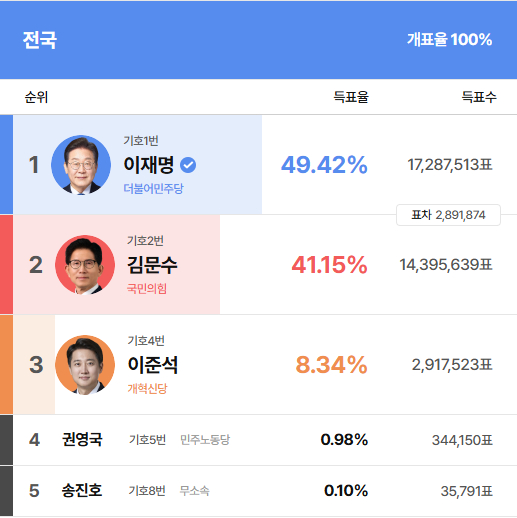Open 더불어민주당 party label
The image size is (517, 518).
(153, 189)
